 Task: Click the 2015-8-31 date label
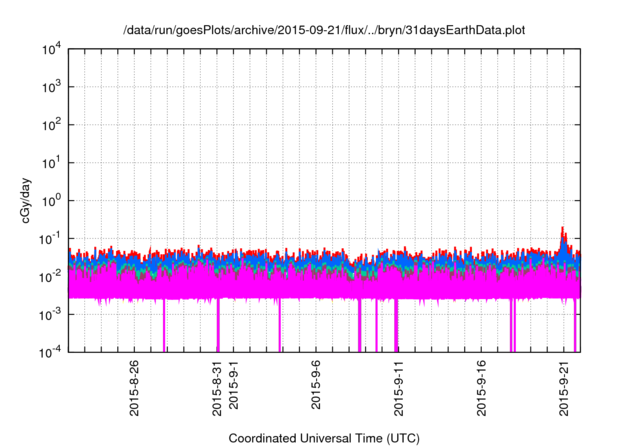(x=217, y=388)
